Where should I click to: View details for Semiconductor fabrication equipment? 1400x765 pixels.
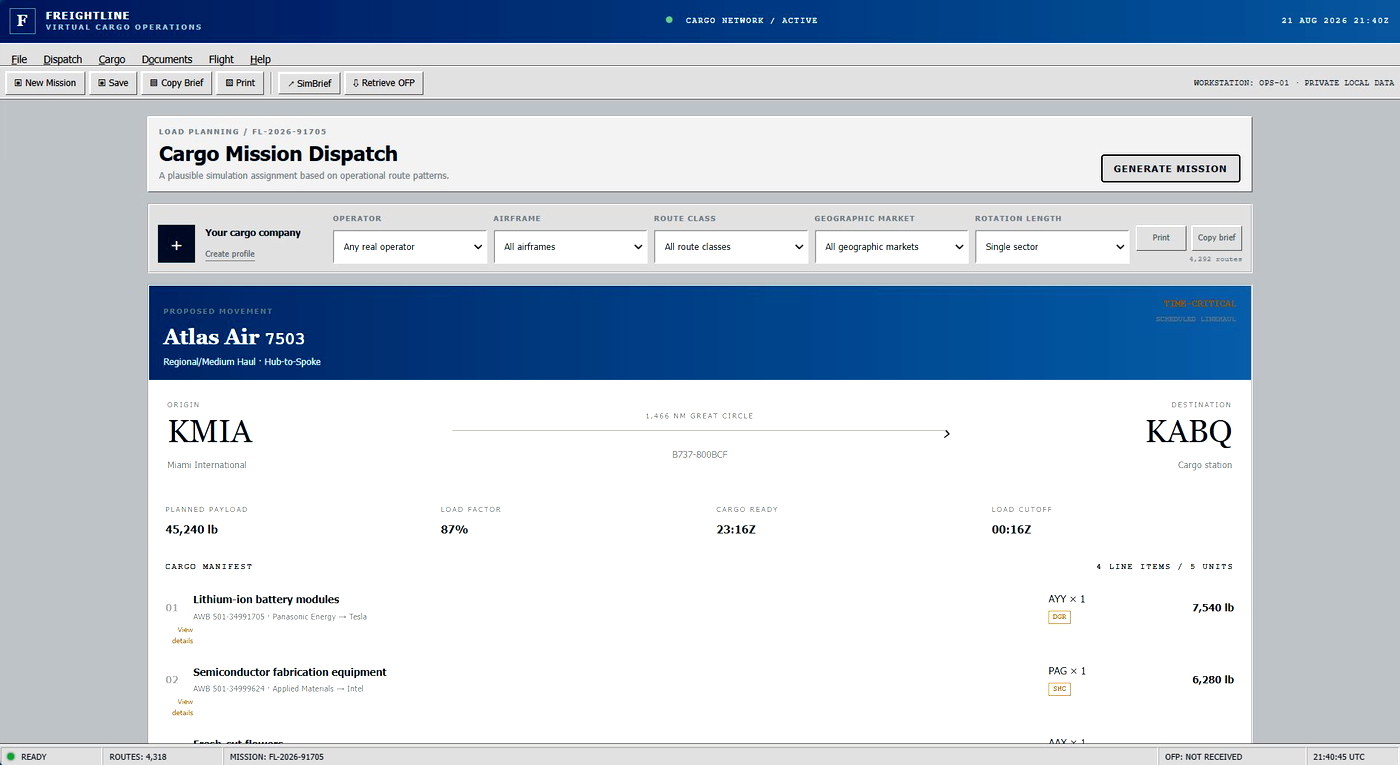[182, 707]
